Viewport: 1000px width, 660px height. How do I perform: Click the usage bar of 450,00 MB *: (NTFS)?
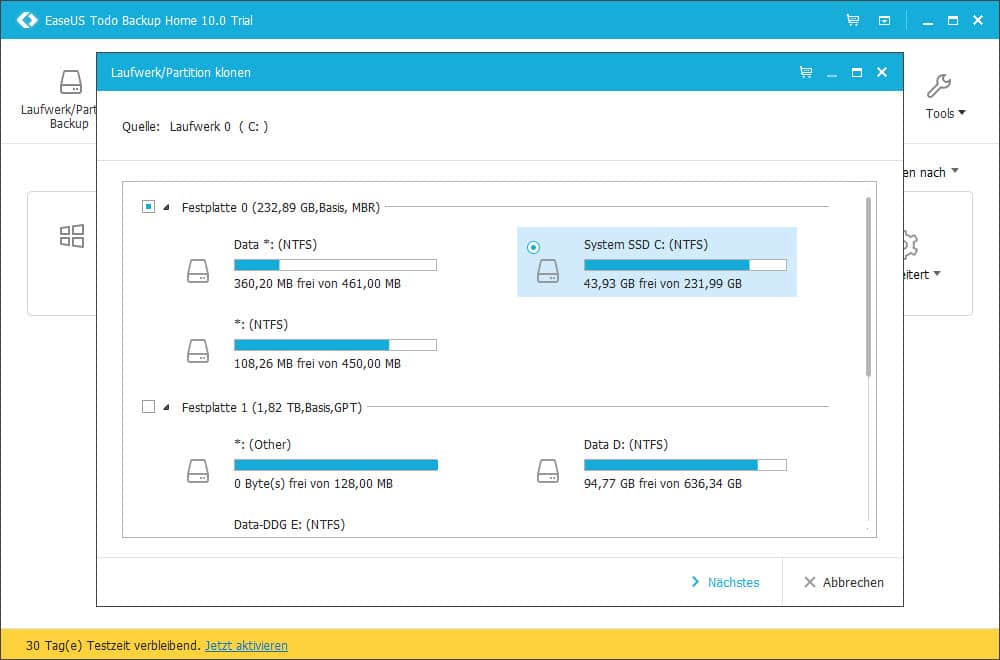(335, 345)
